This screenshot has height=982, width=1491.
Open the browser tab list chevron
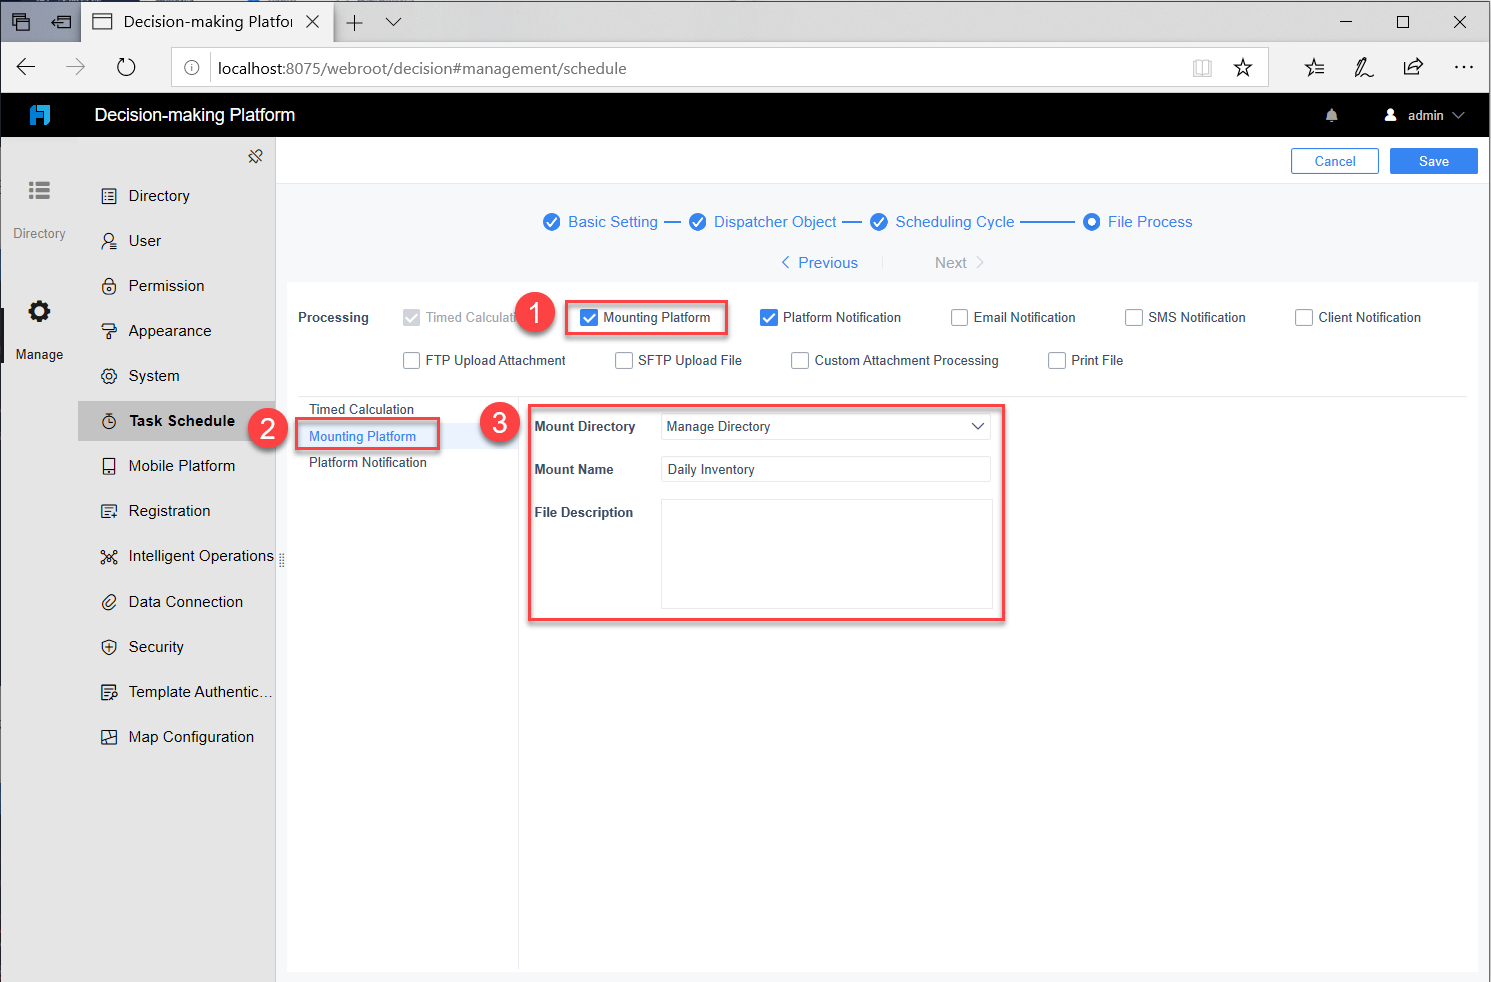point(393,21)
